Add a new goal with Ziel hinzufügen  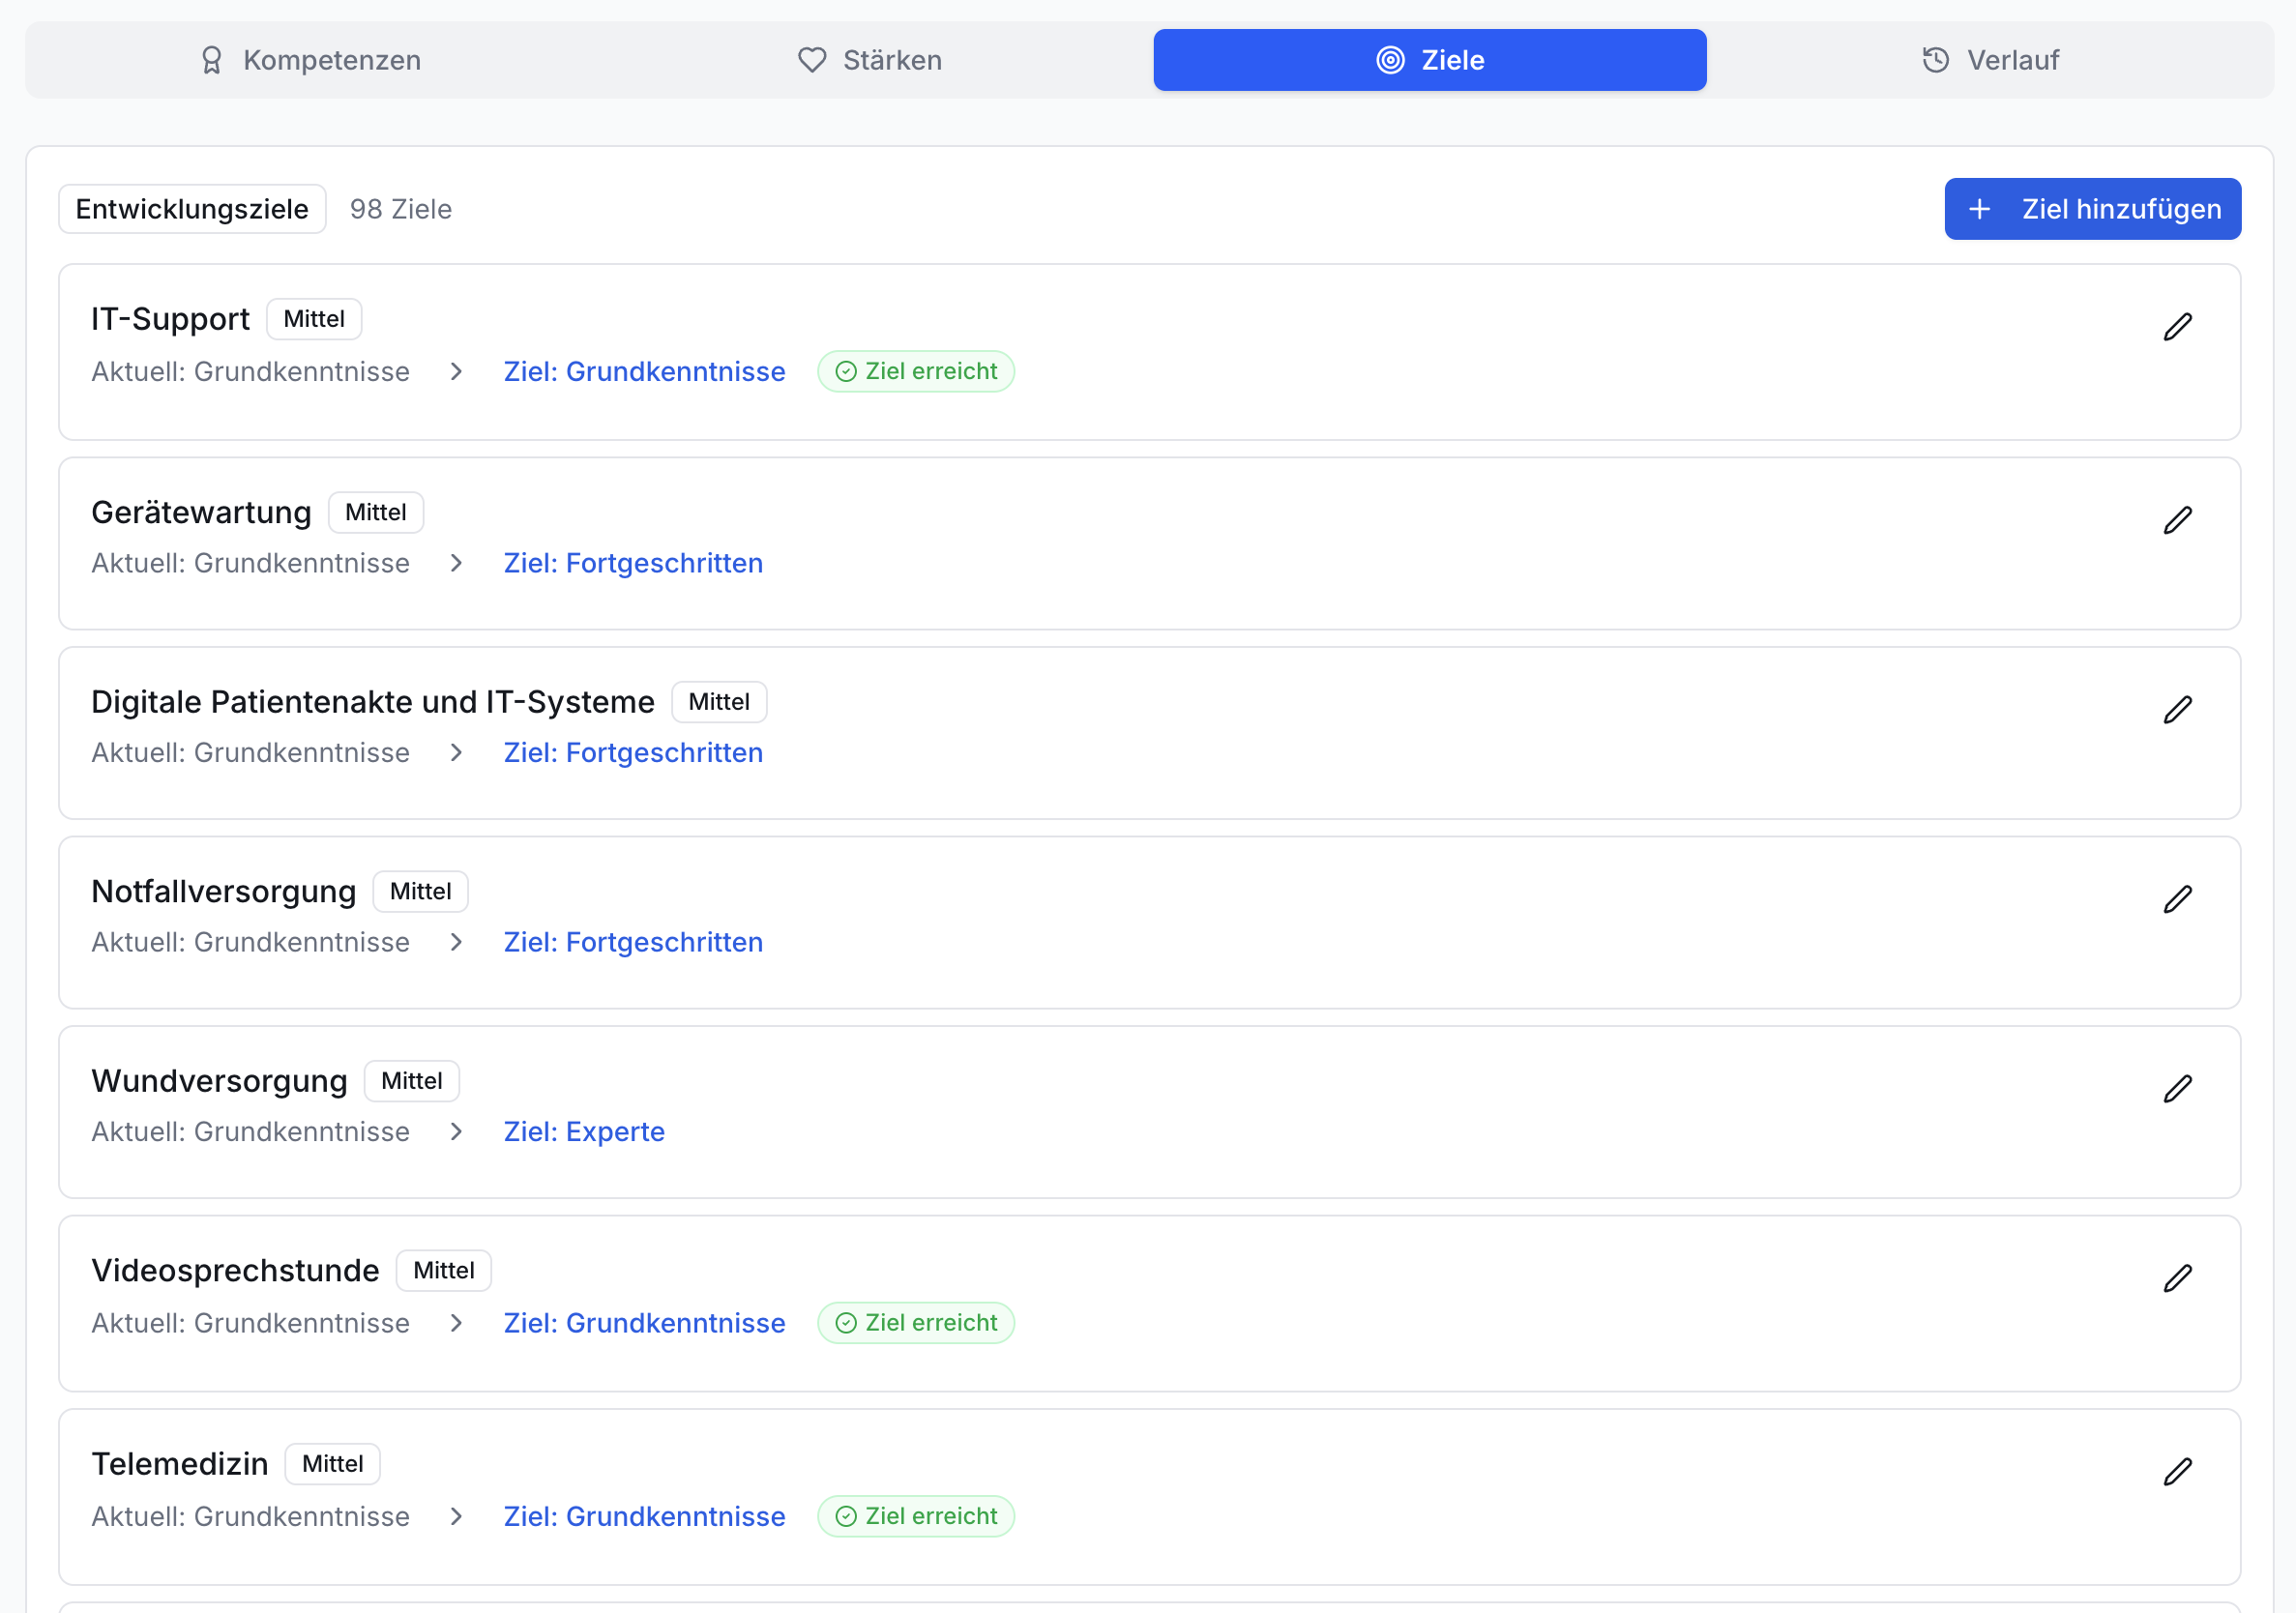(2092, 209)
